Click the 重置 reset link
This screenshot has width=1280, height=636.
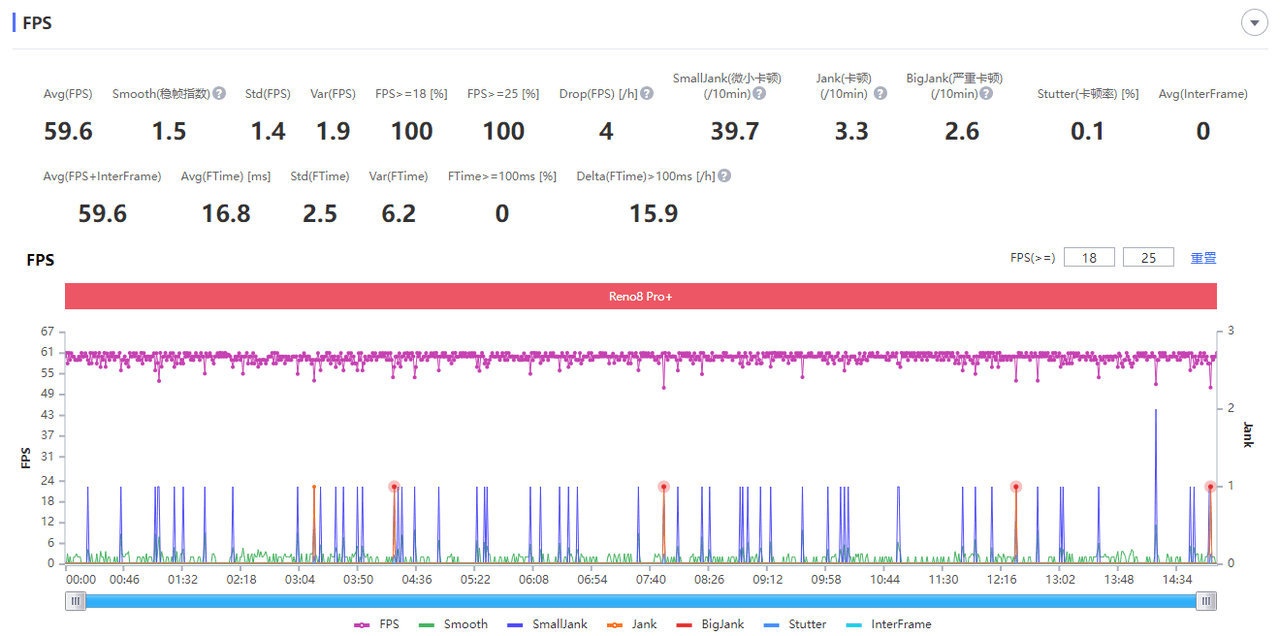pyautogui.click(x=1203, y=258)
